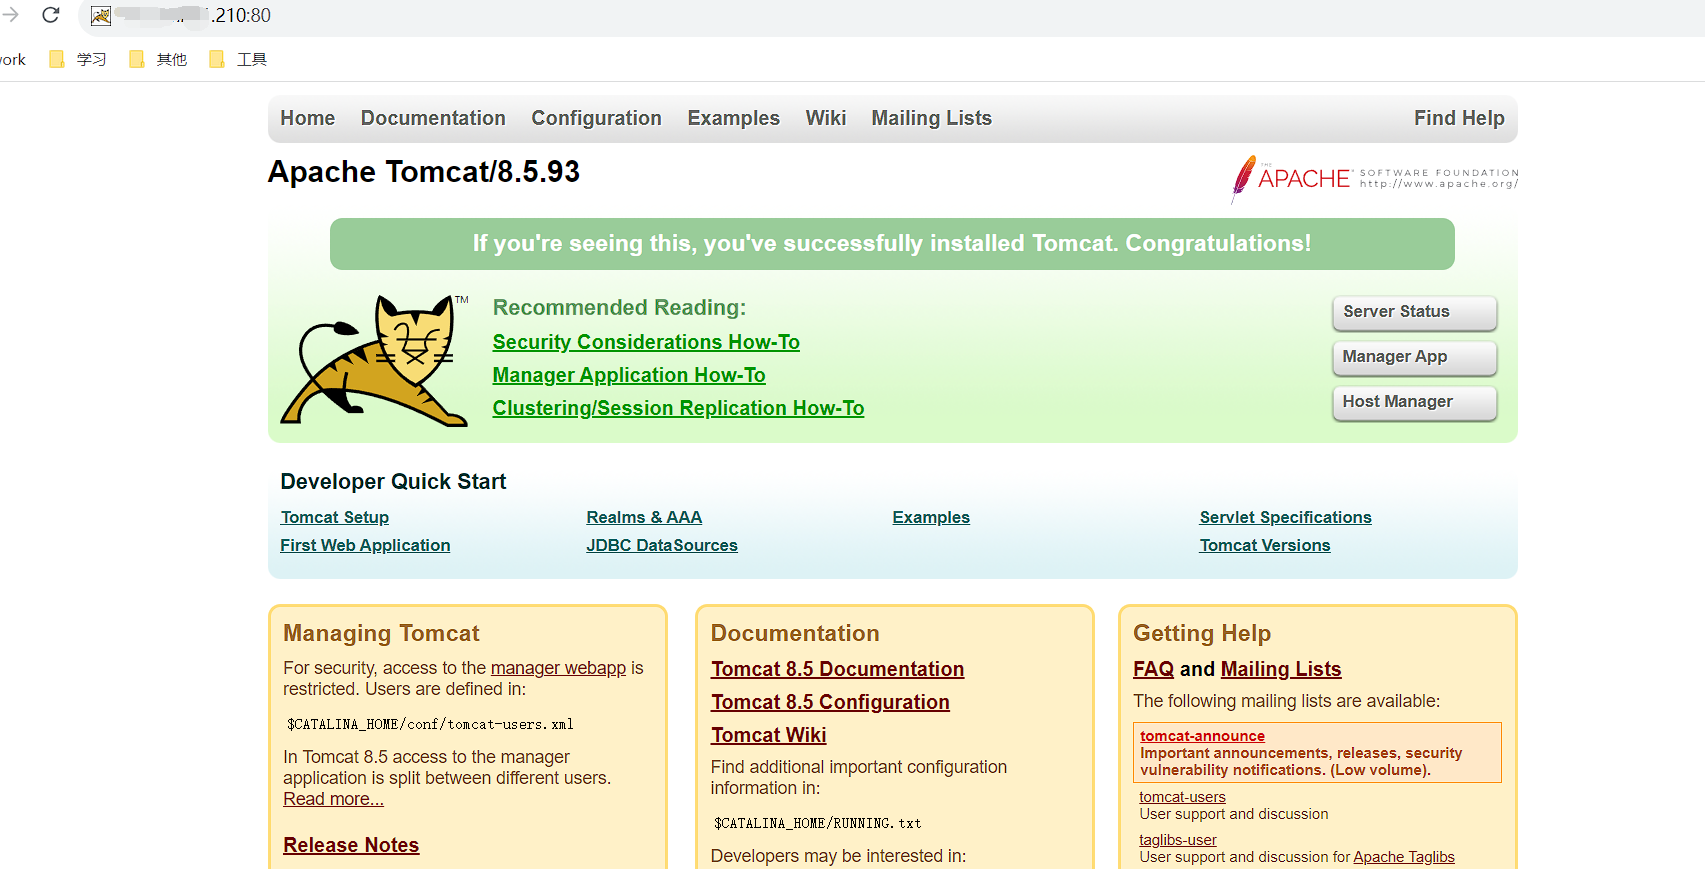Open Mailing Lists in the top nav bar
Screen dimensions: 1705x869
(931, 118)
